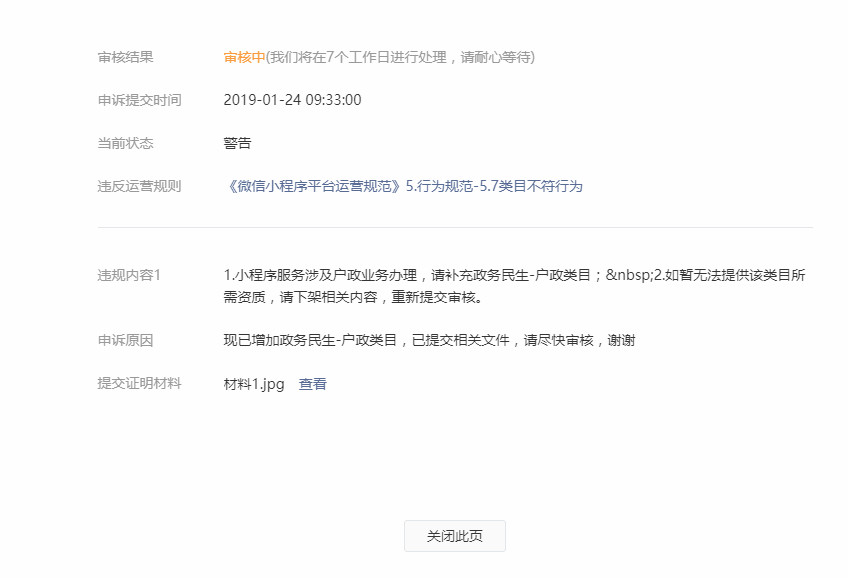This screenshot has width=848, height=578.
Task: Click the 违反运营规则 label
Action: (x=140, y=187)
